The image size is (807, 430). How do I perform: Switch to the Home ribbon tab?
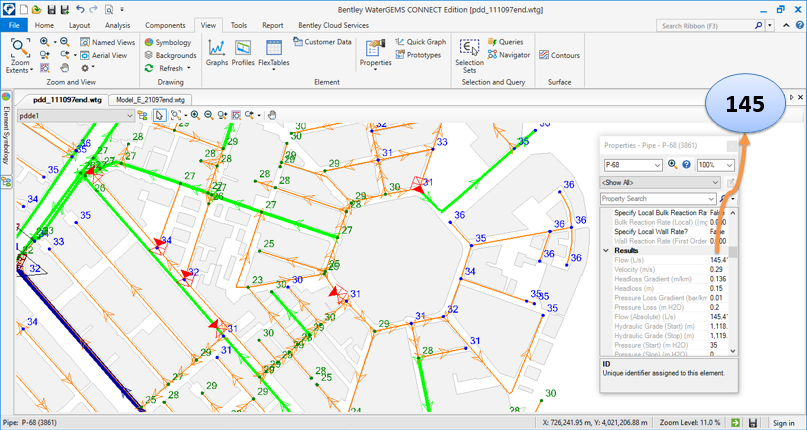click(44, 25)
